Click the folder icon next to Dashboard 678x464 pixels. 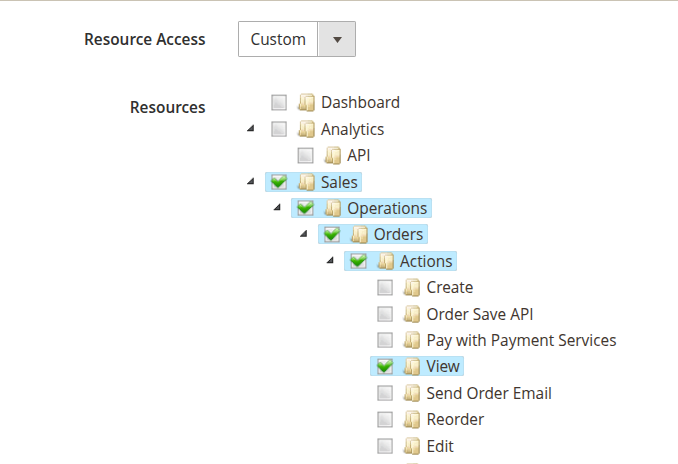pyautogui.click(x=306, y=102)
